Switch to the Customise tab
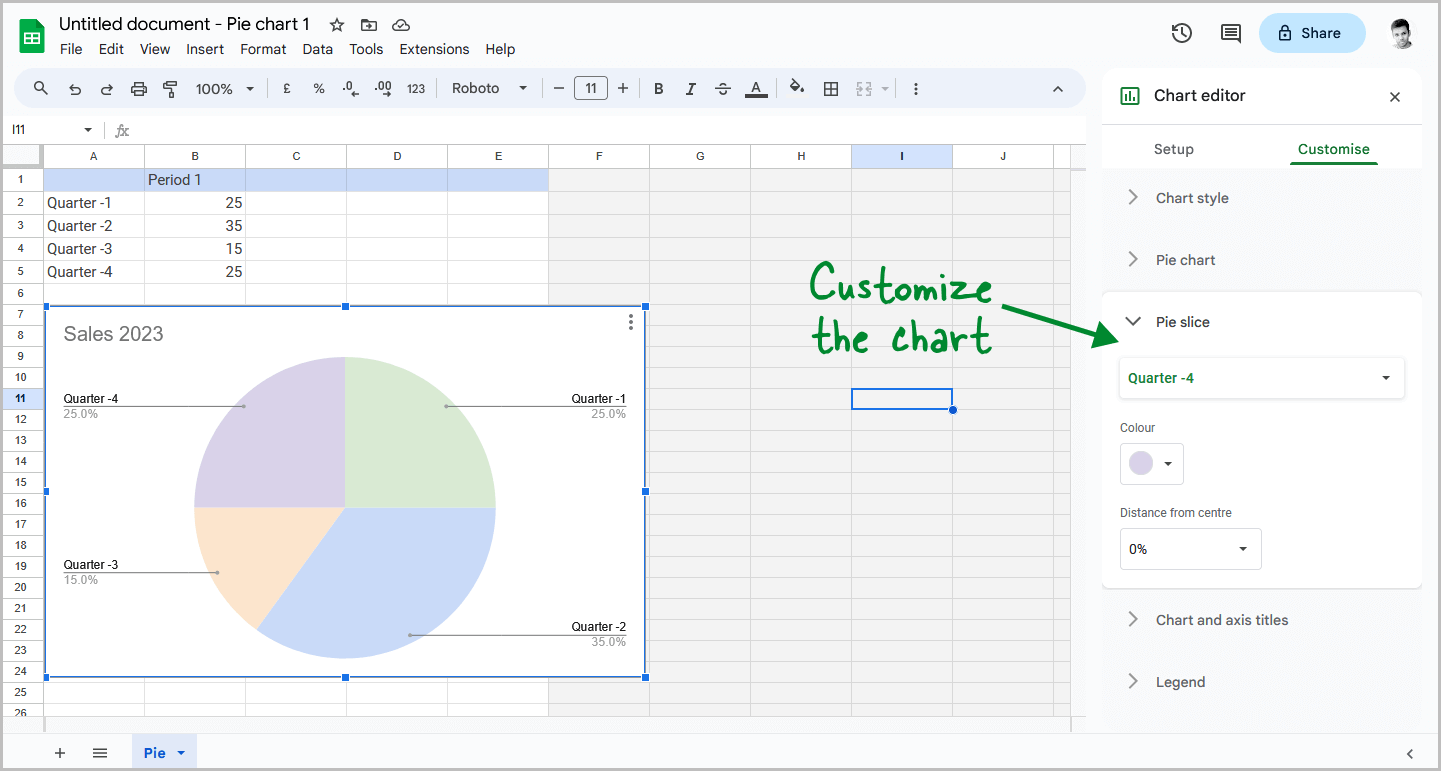This screenshot has height=771, width=1441. [1334, 149]
